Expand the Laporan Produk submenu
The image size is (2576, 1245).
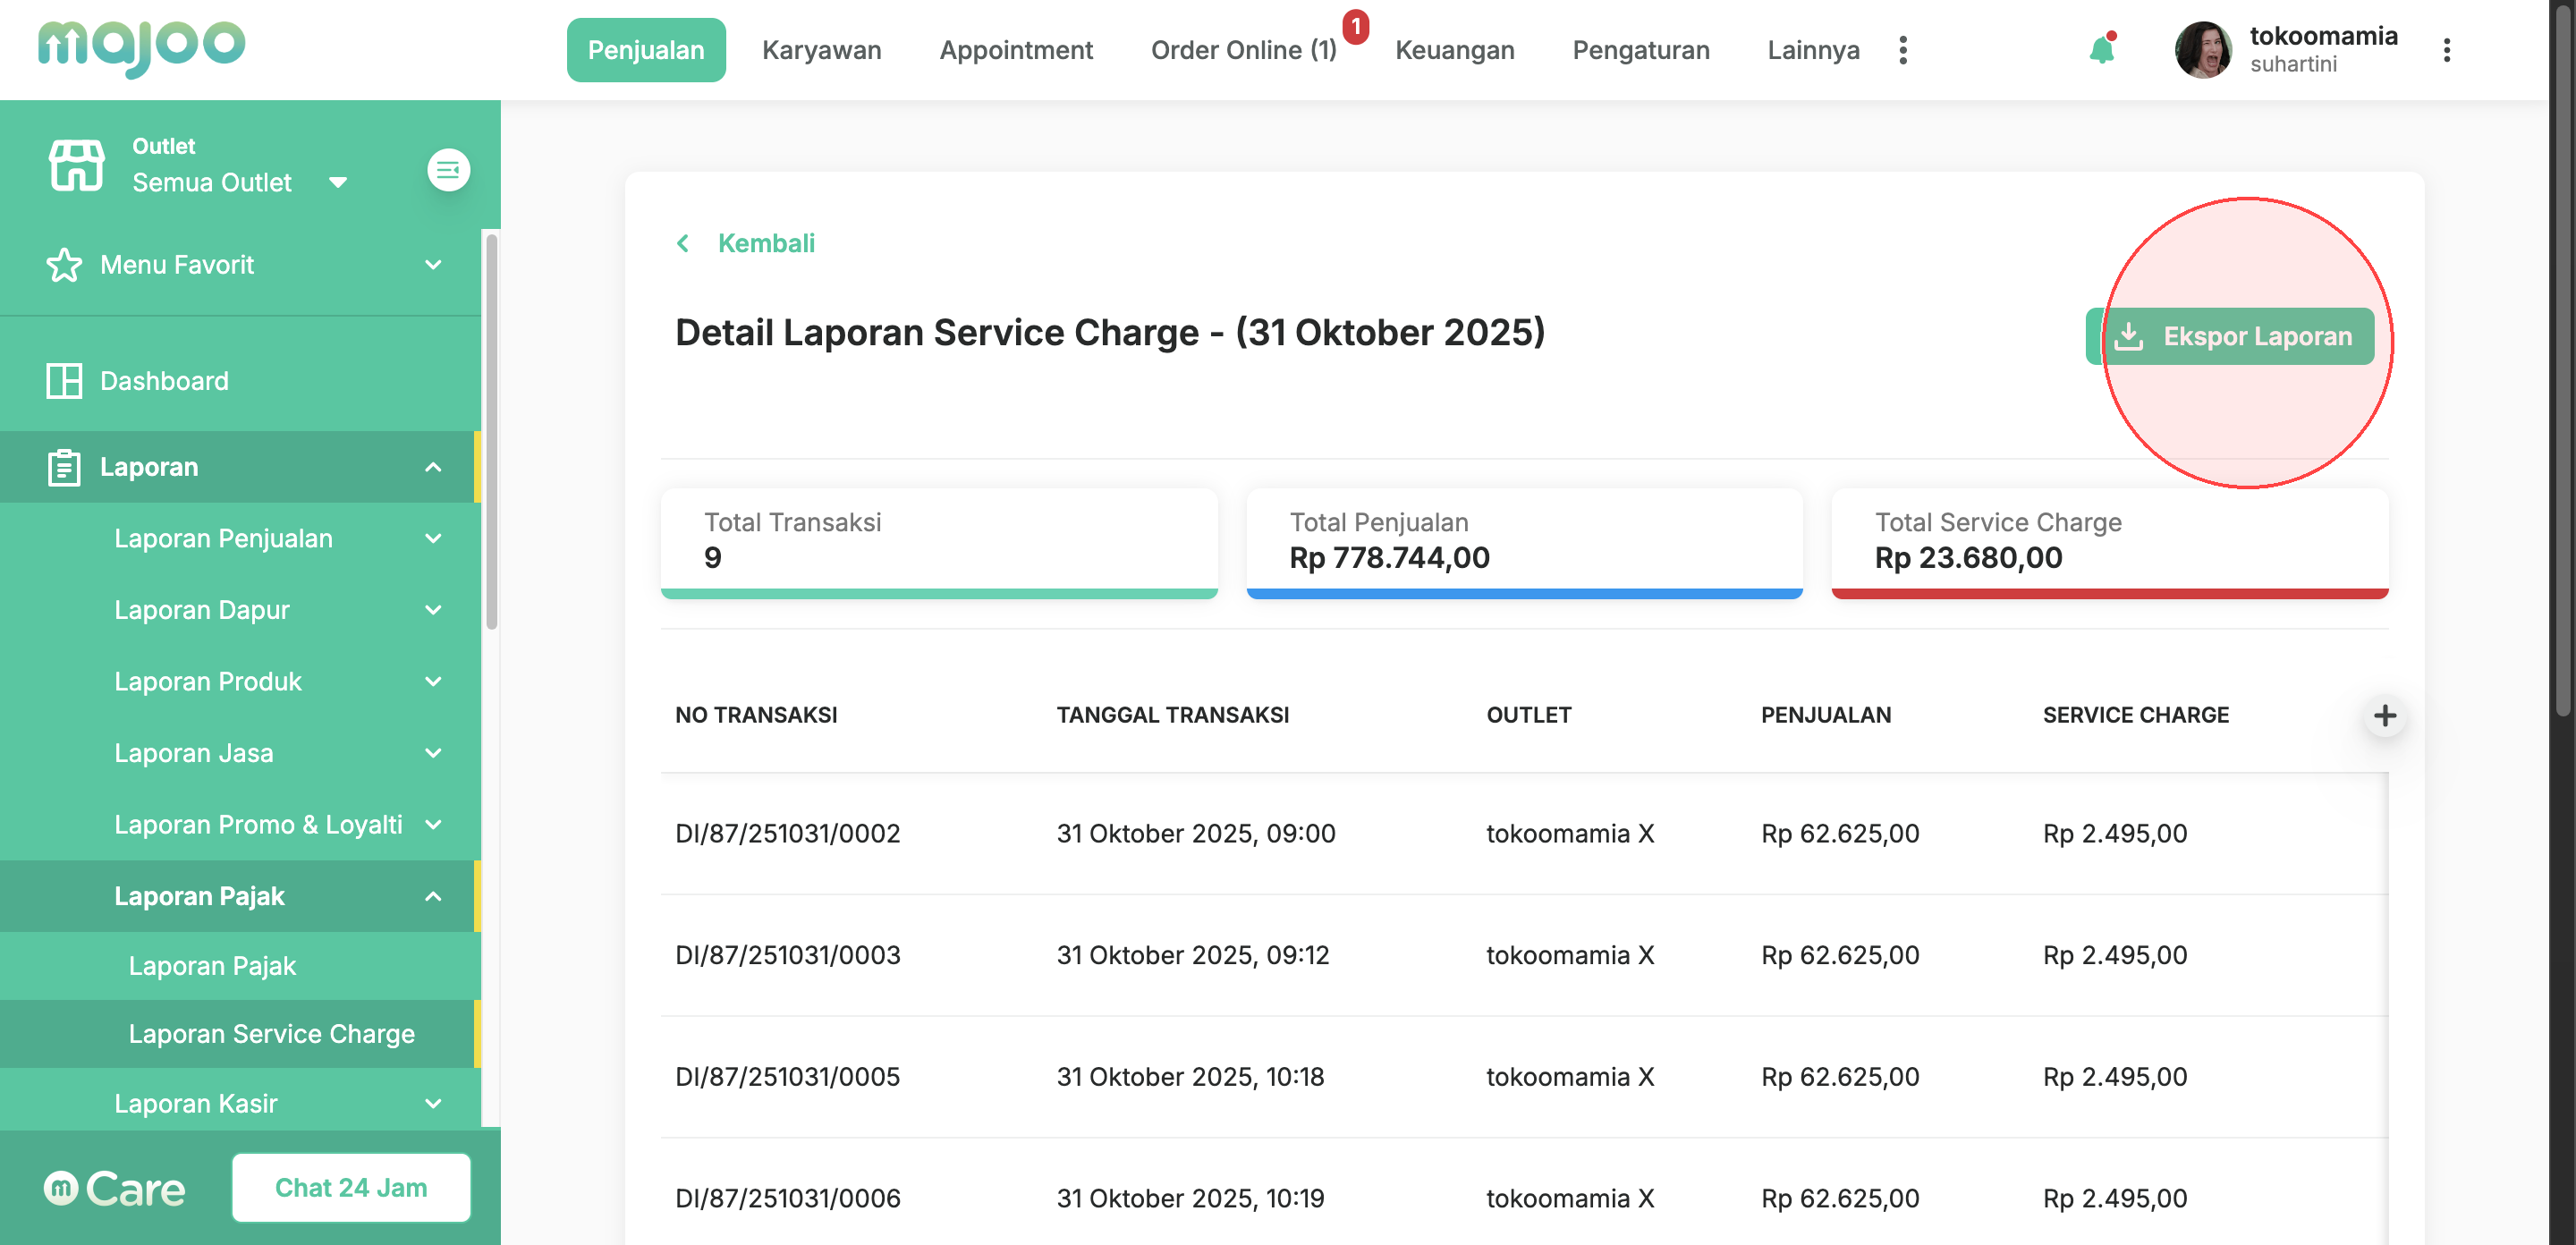[x=433, y=682]
